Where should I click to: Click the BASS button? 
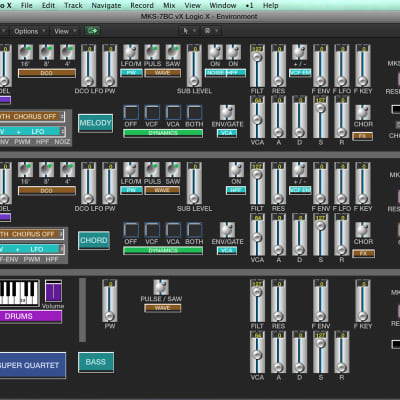click(x=96, y=362)
